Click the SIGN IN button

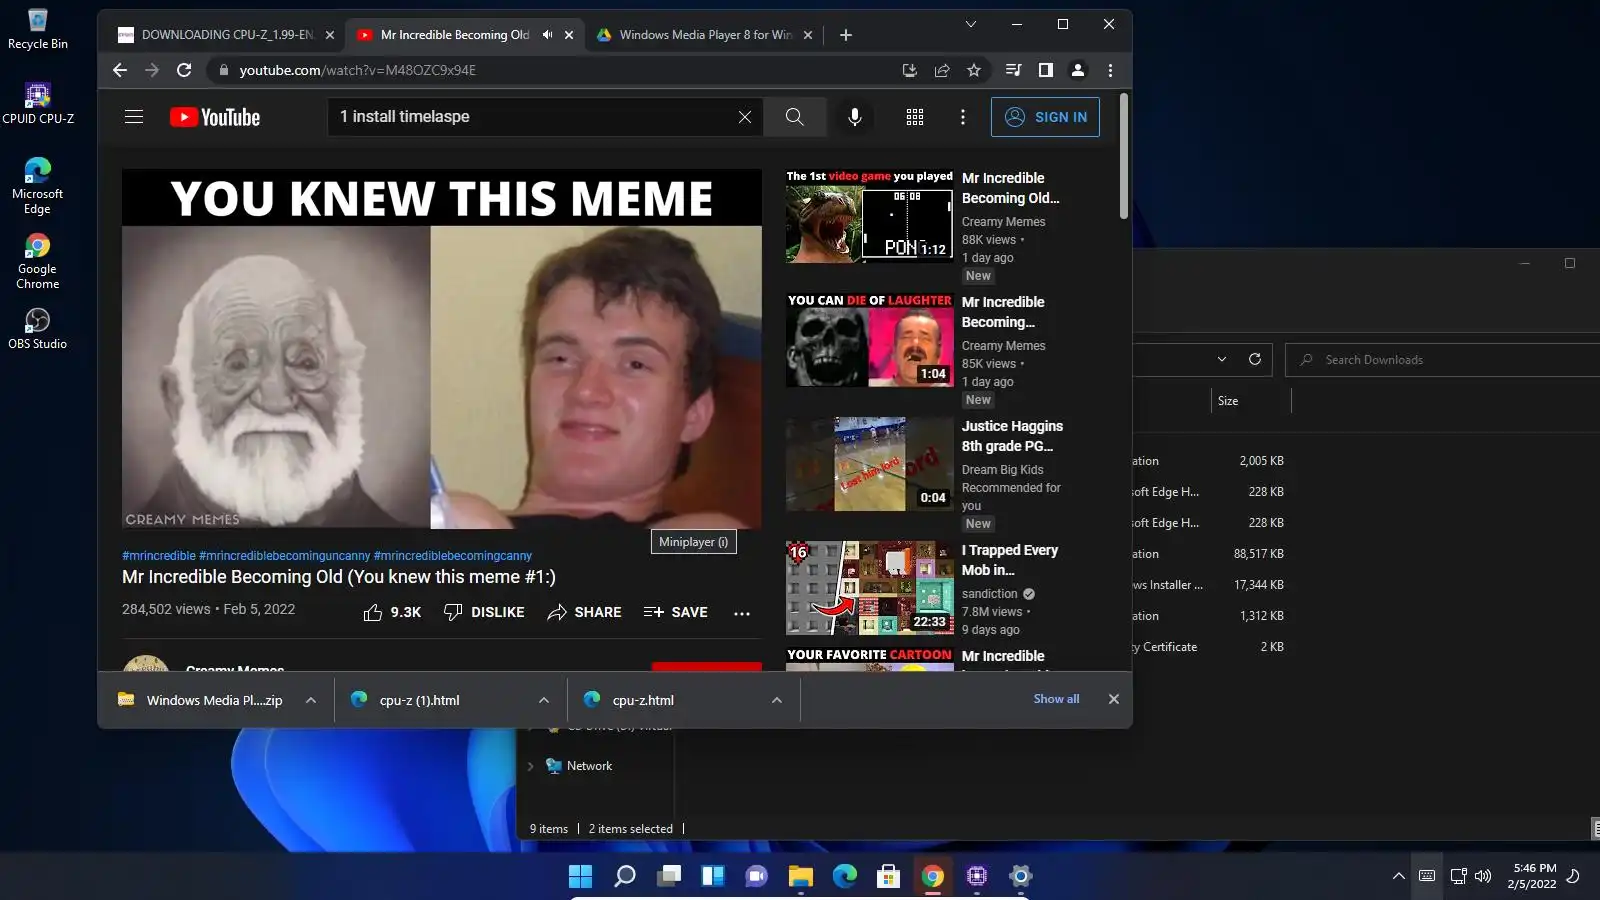tap(1045, 117)
